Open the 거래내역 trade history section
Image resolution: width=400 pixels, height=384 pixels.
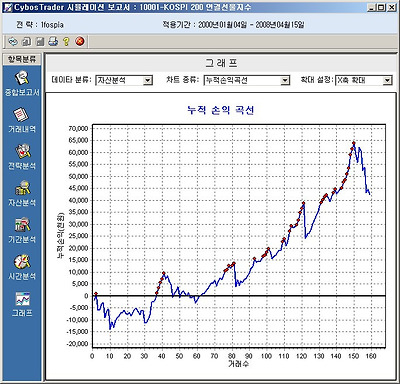[22, 120]
